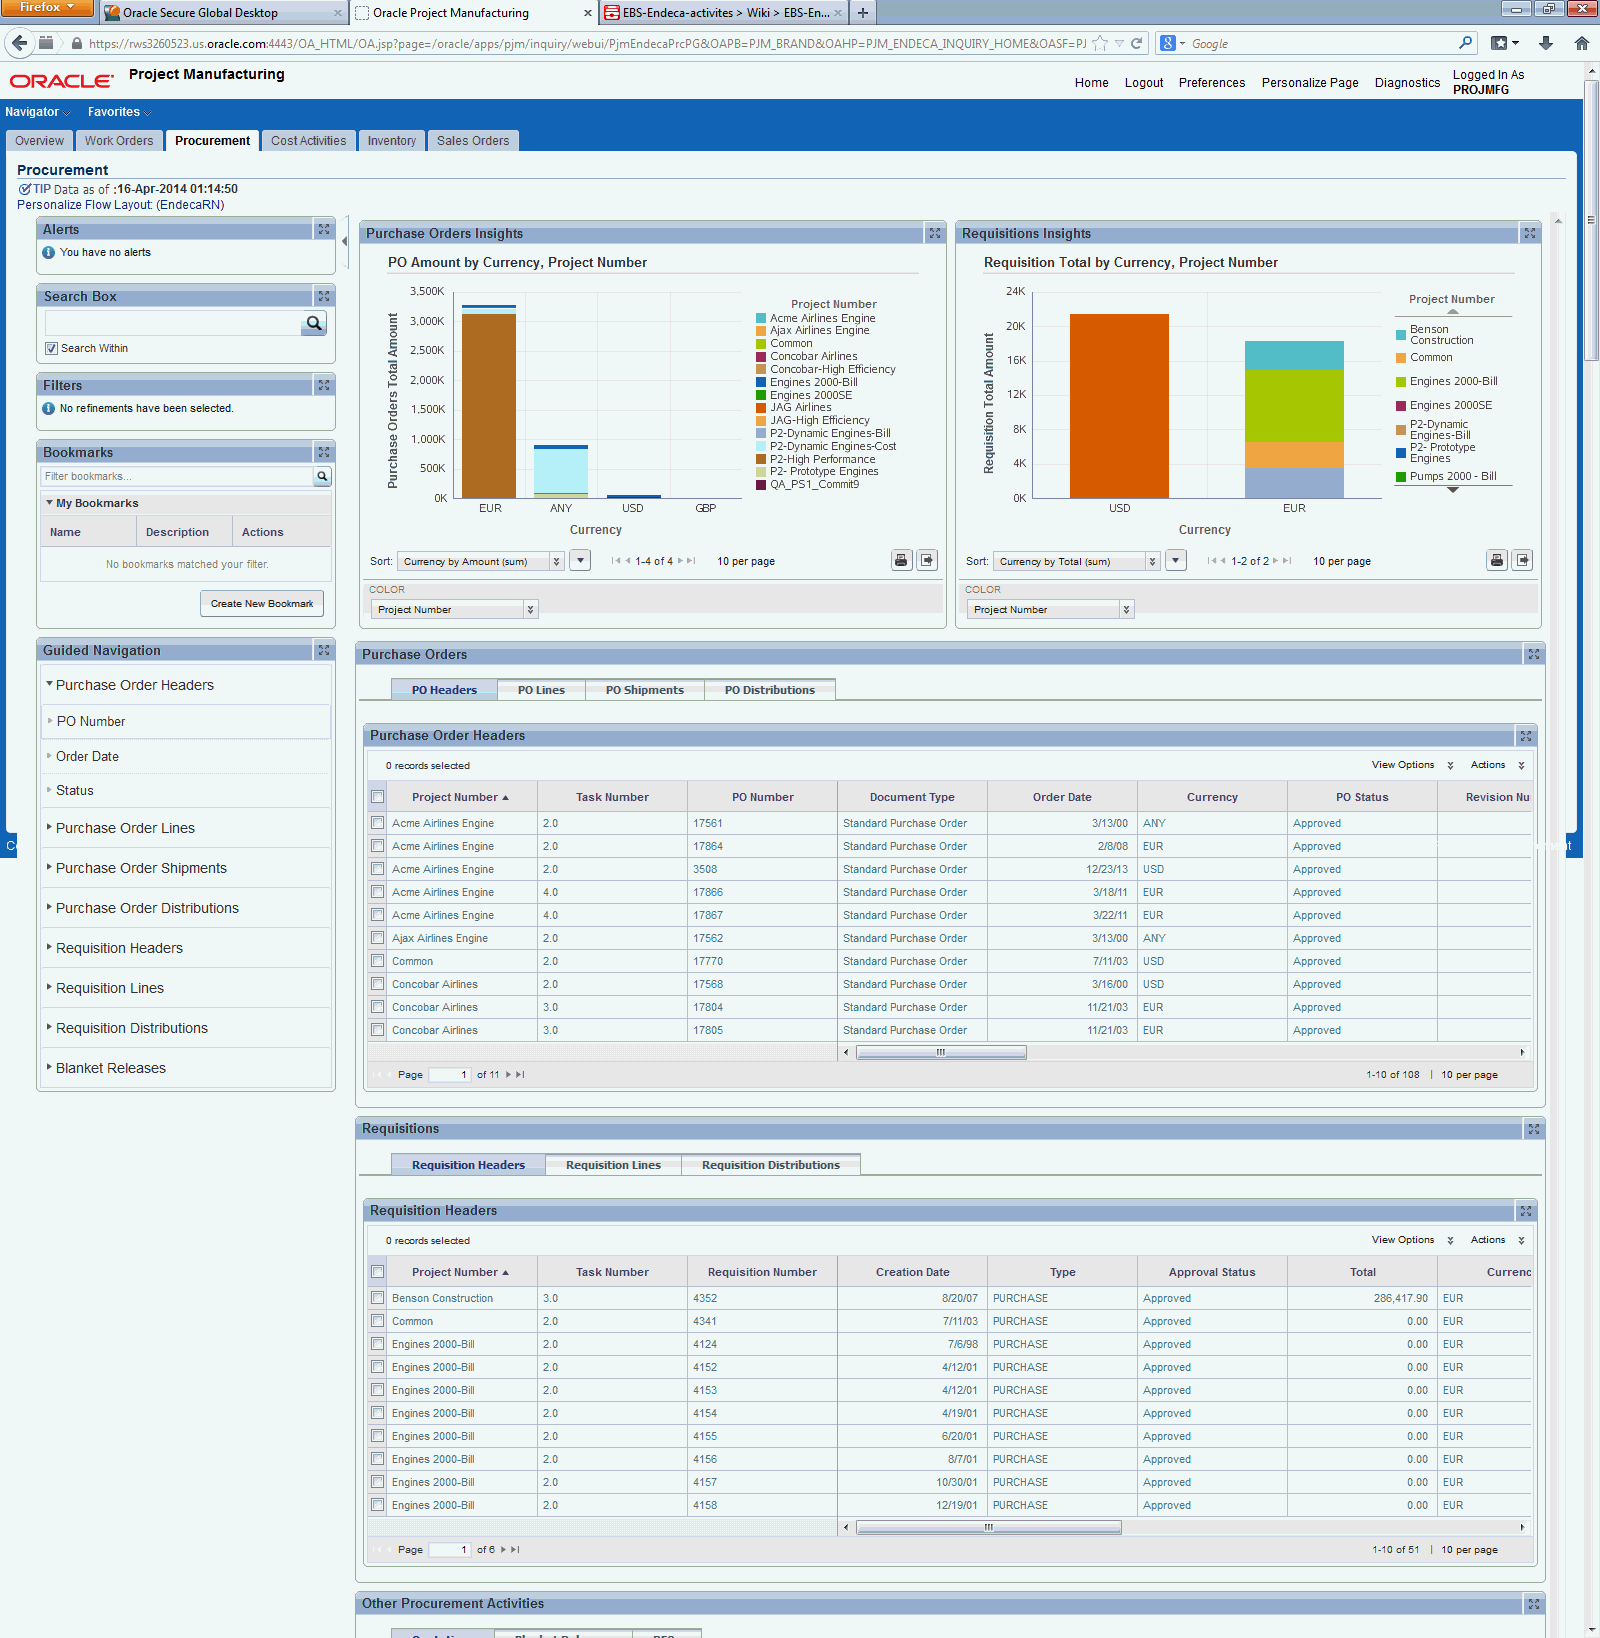1600x1638 pixels.
Task: Maximize the Other Procurement Activities panel
Action: (1534, 1604)
